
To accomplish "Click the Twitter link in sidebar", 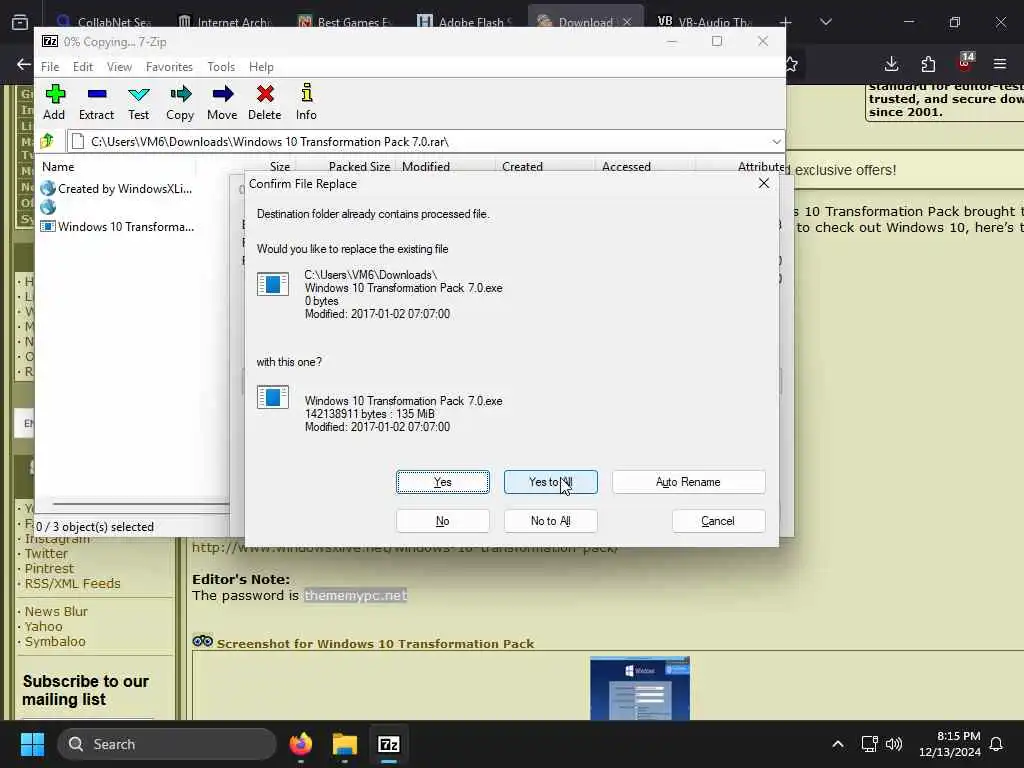I will (x=46, y=553).
